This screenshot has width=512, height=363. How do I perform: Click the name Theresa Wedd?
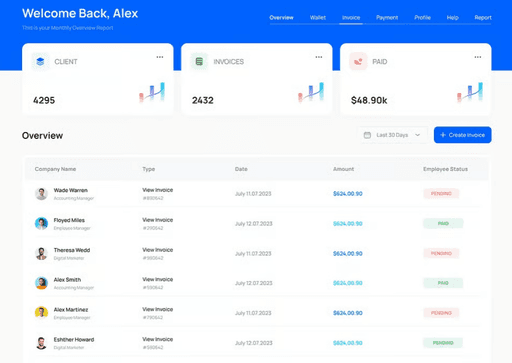click(72, 250)
